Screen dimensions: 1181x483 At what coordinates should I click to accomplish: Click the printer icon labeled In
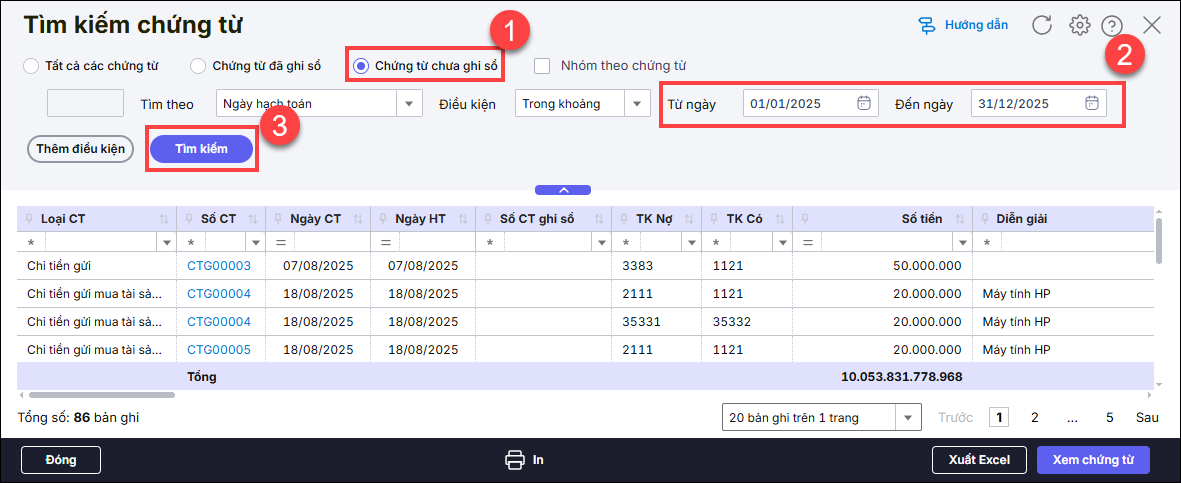click(515, 460)
